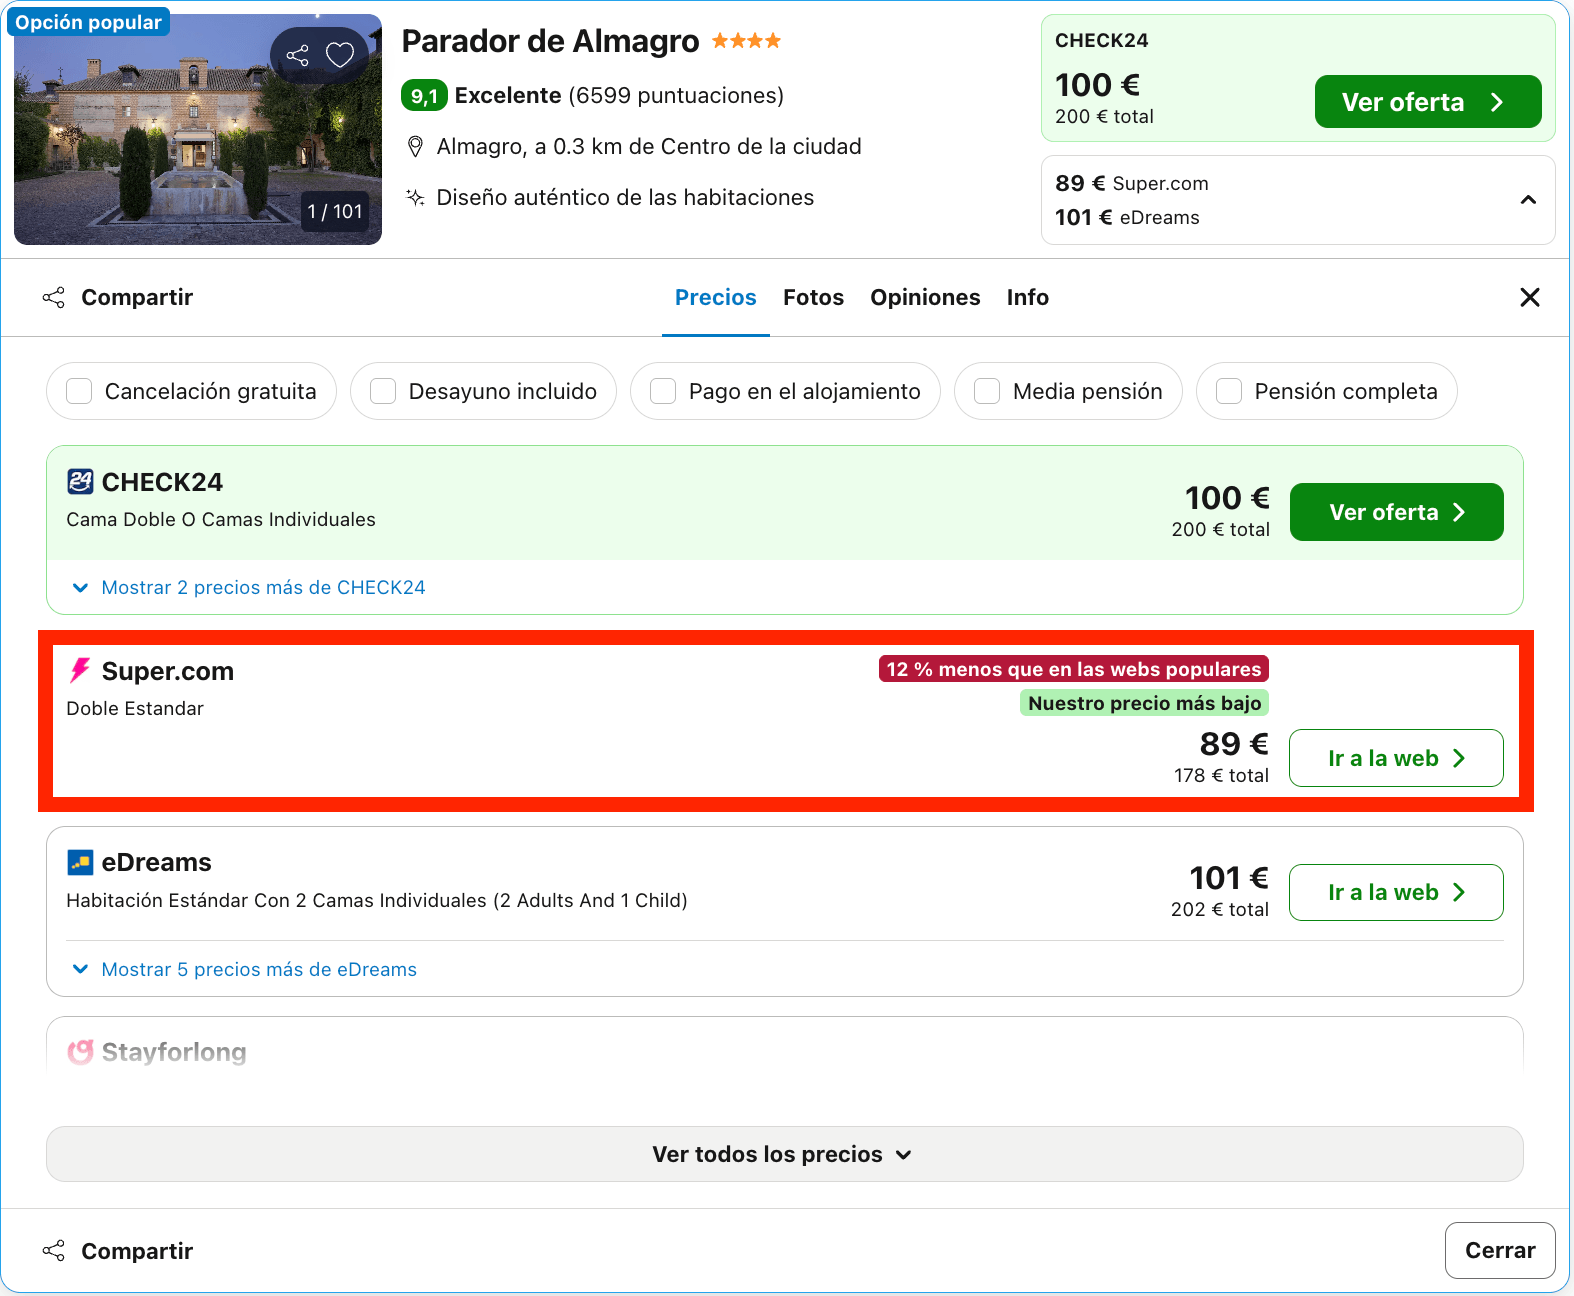Image resolution: width=1574 pixels, height=1296 pixels.
Task: Click the 9,1 rating badge
Action: point(424,96)
